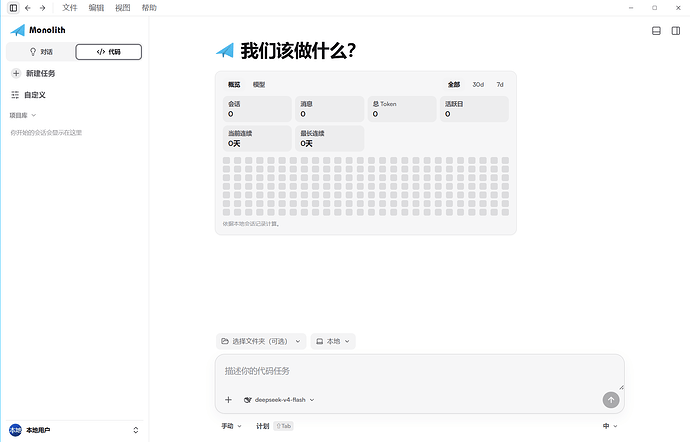Close the Monolith window
Screen dimensions: 690x442
678,8
